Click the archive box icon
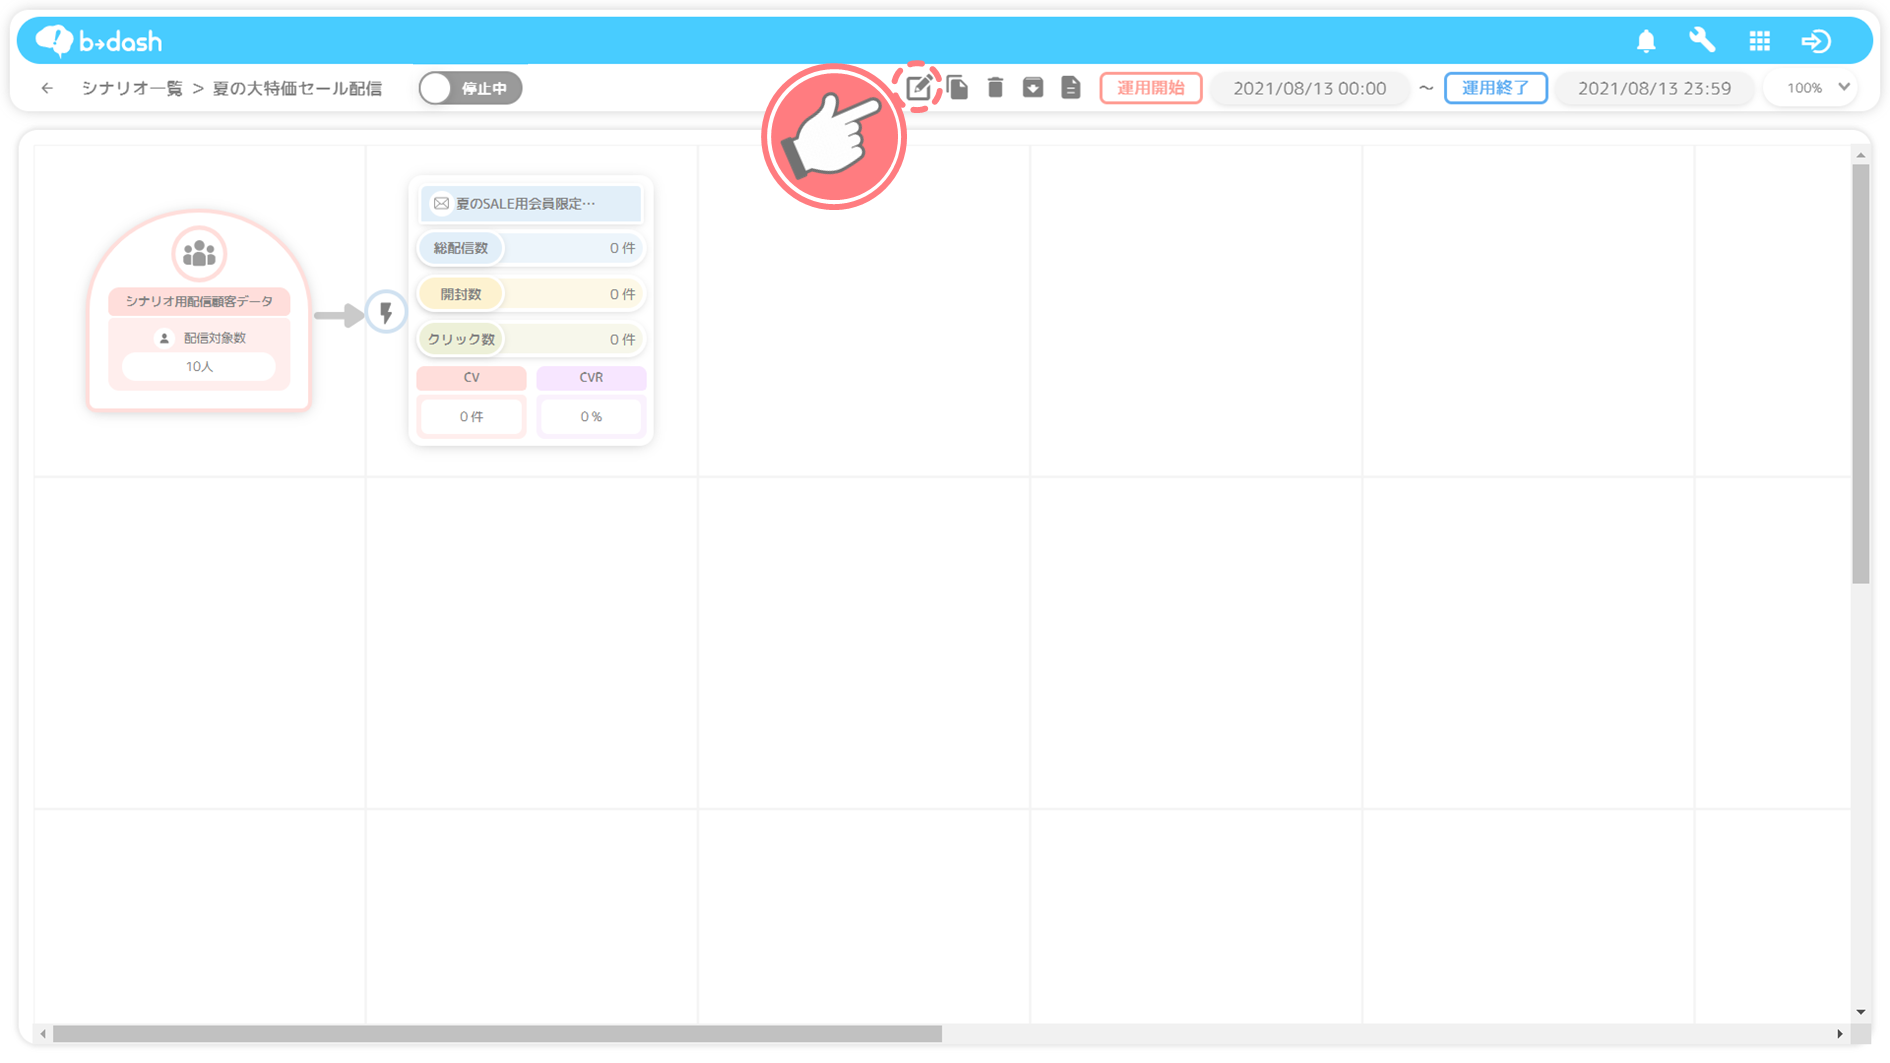The width and height of the screenshot is (1890, 1063). [x=1033, y=88]
